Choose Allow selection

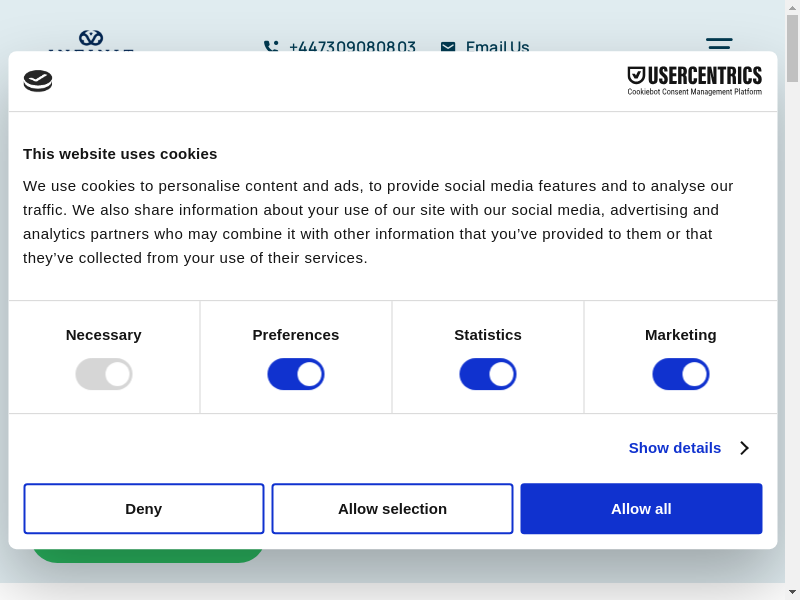pyautogui.click(x=392, y=509)
